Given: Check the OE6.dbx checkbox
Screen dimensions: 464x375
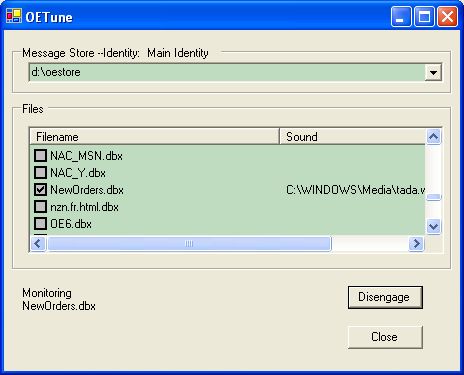Looking at the screenshot, I should click(40, 223).
